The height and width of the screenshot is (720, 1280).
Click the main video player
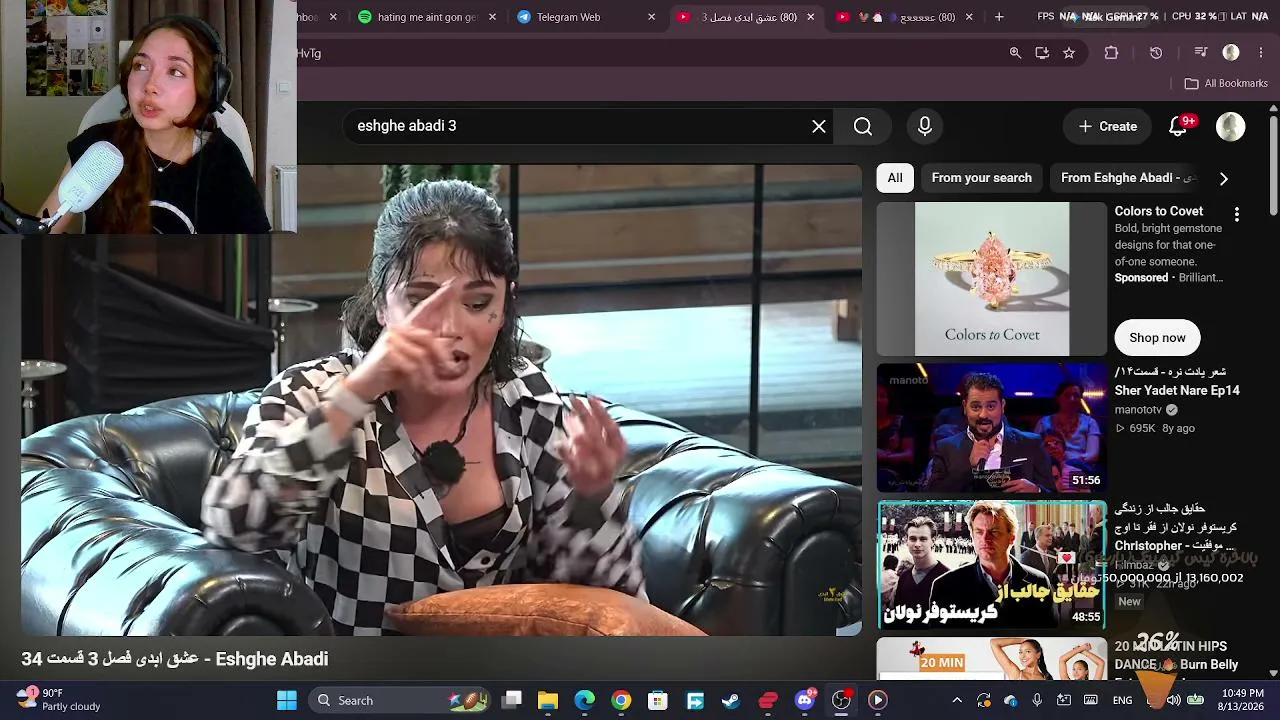click(x=441, y=400)
